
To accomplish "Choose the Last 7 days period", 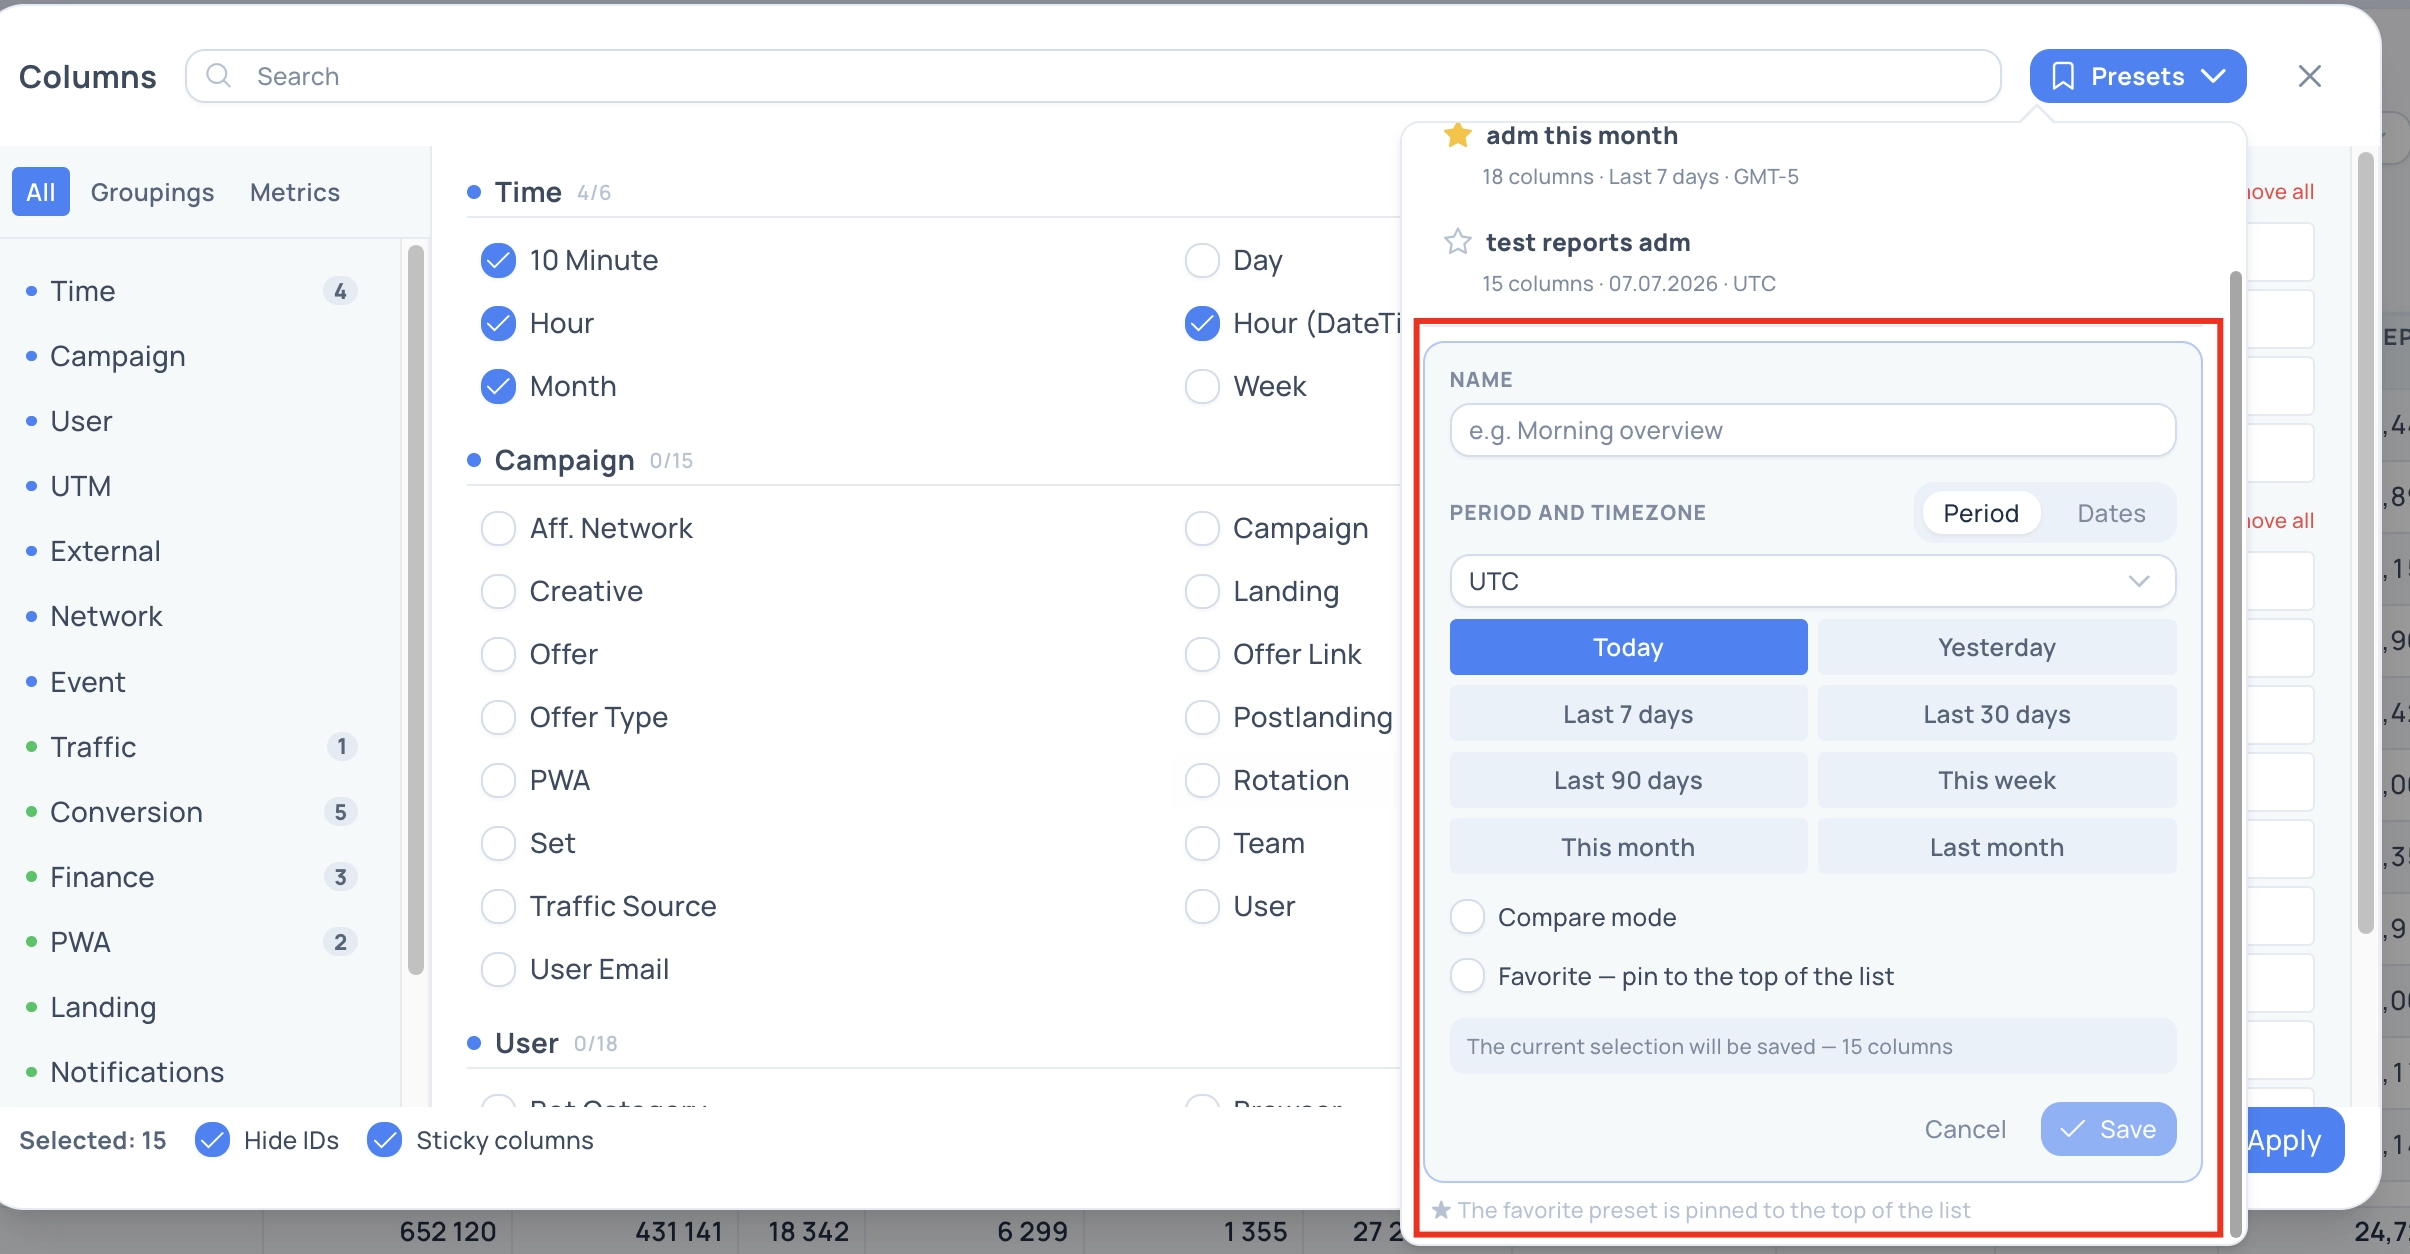I will pos(1628,714).
